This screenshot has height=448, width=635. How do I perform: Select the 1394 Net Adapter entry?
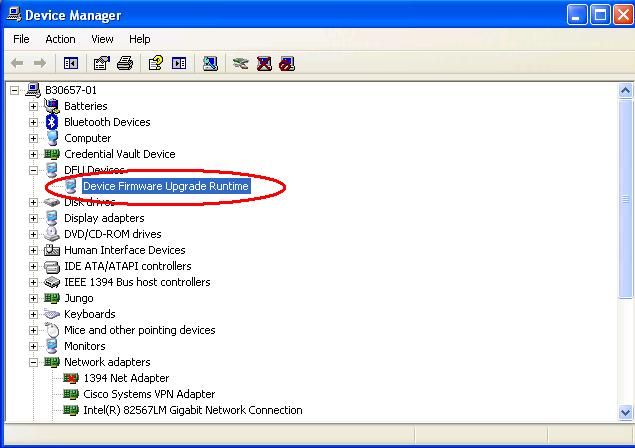[126, 378]
